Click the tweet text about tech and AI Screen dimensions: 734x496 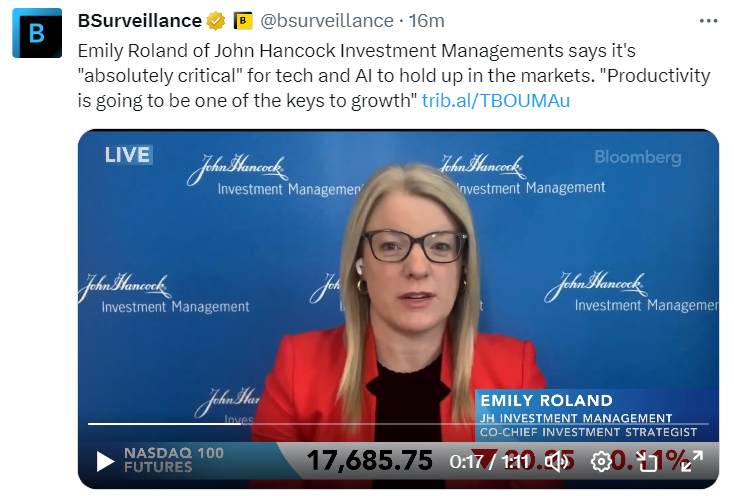tap(394, 75)
